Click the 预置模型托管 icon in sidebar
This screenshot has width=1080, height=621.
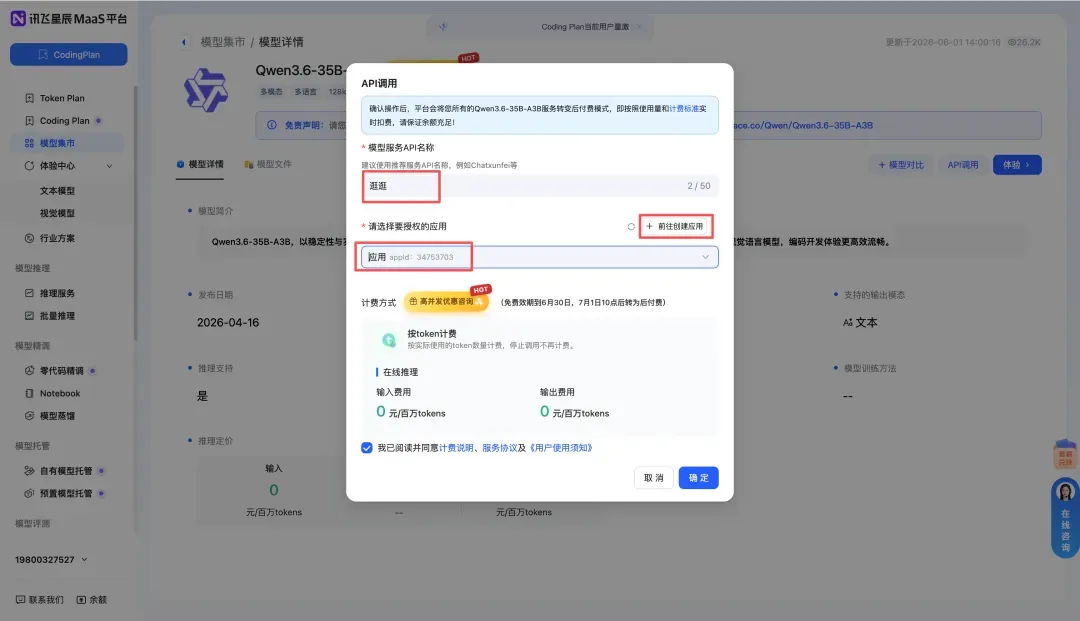(29, 494)
